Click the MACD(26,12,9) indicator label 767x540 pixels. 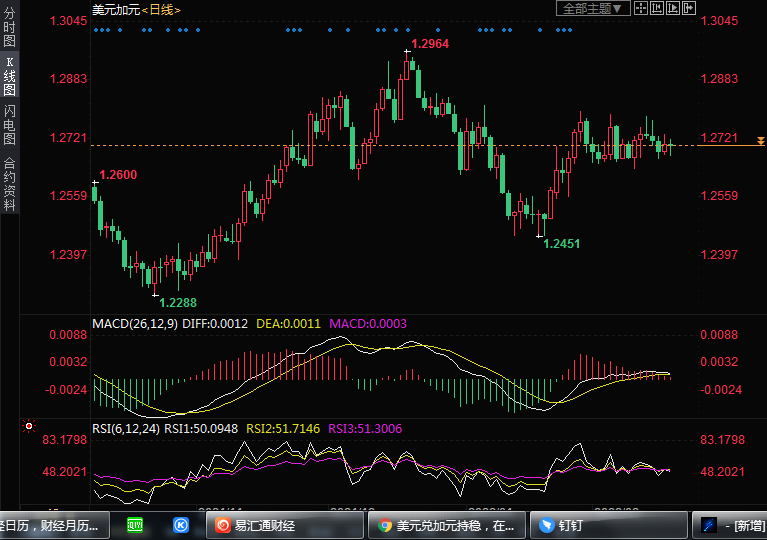pyautogui.click(x=135, y=324)
